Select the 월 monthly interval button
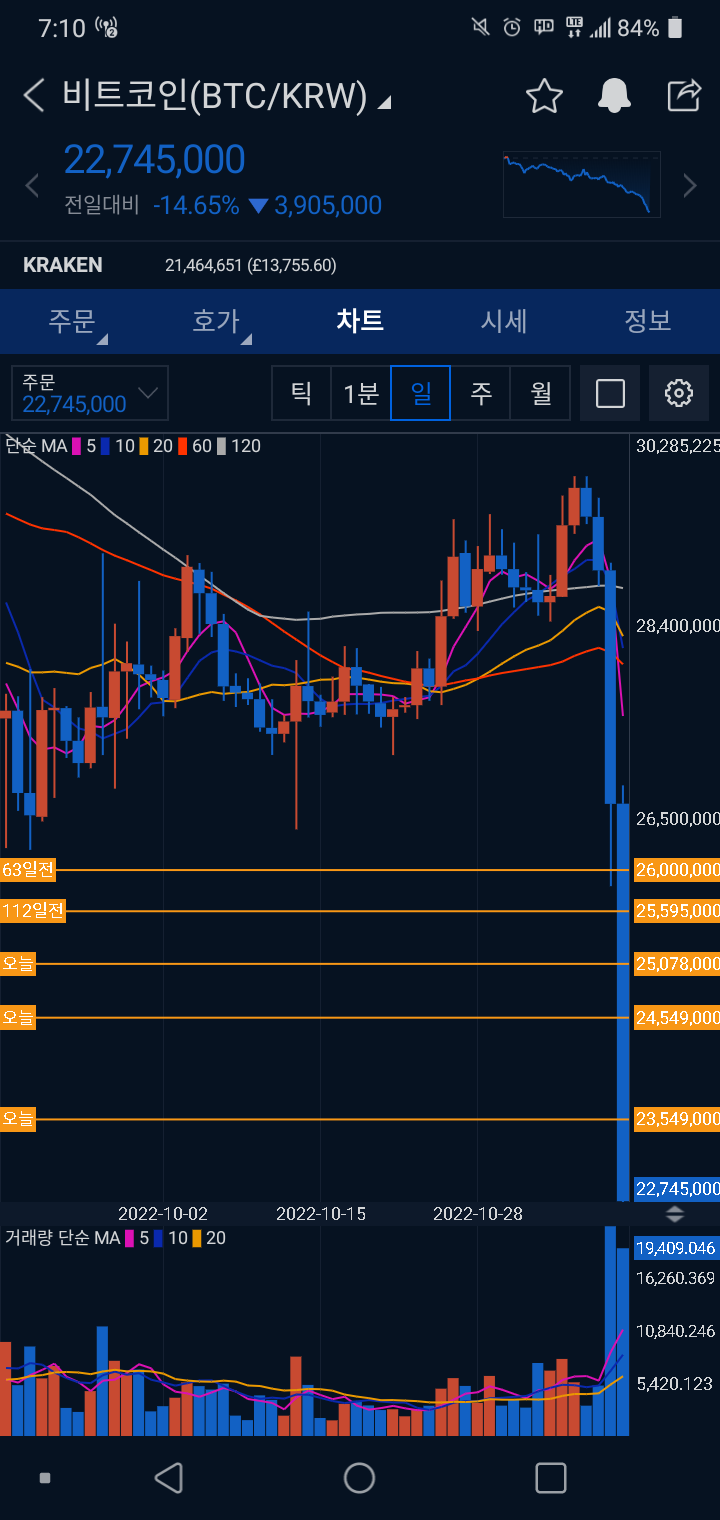 [x=541, y=393]
